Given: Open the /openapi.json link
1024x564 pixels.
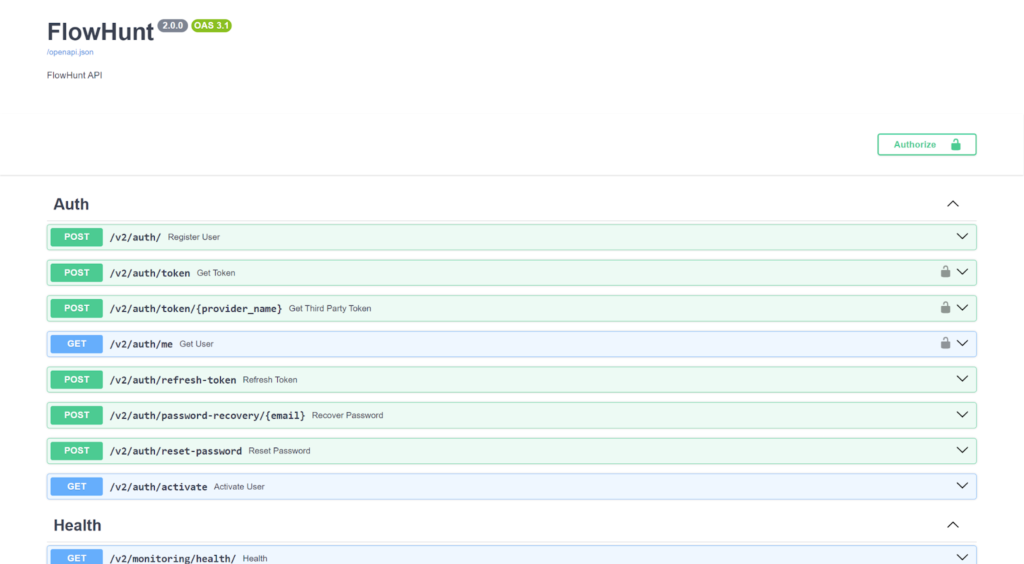Looking at the screenshot, I should click(70, 52).
